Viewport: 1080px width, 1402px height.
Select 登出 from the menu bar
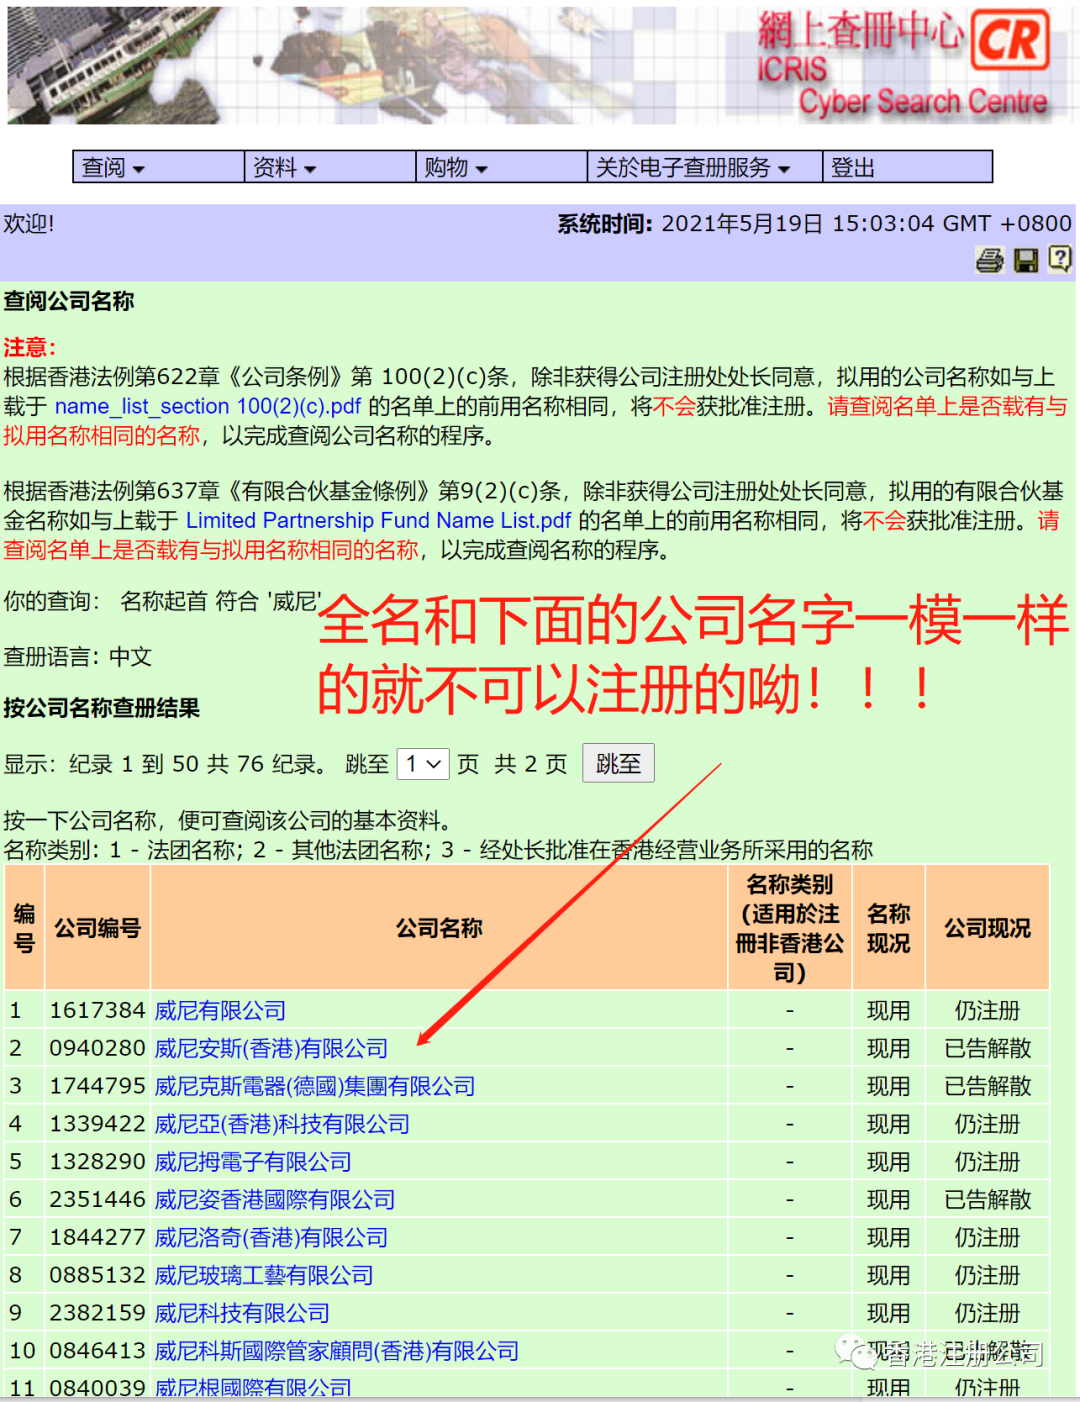(x=852, y=167)
